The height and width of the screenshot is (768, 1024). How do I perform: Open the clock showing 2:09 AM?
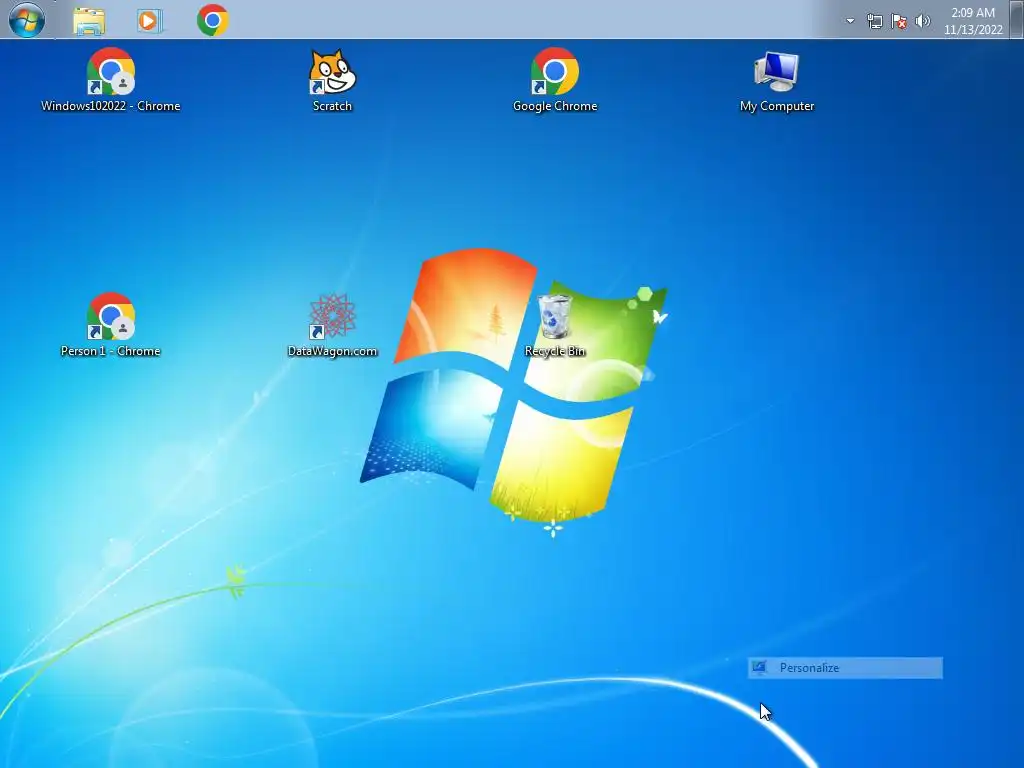tap(973, 21)
